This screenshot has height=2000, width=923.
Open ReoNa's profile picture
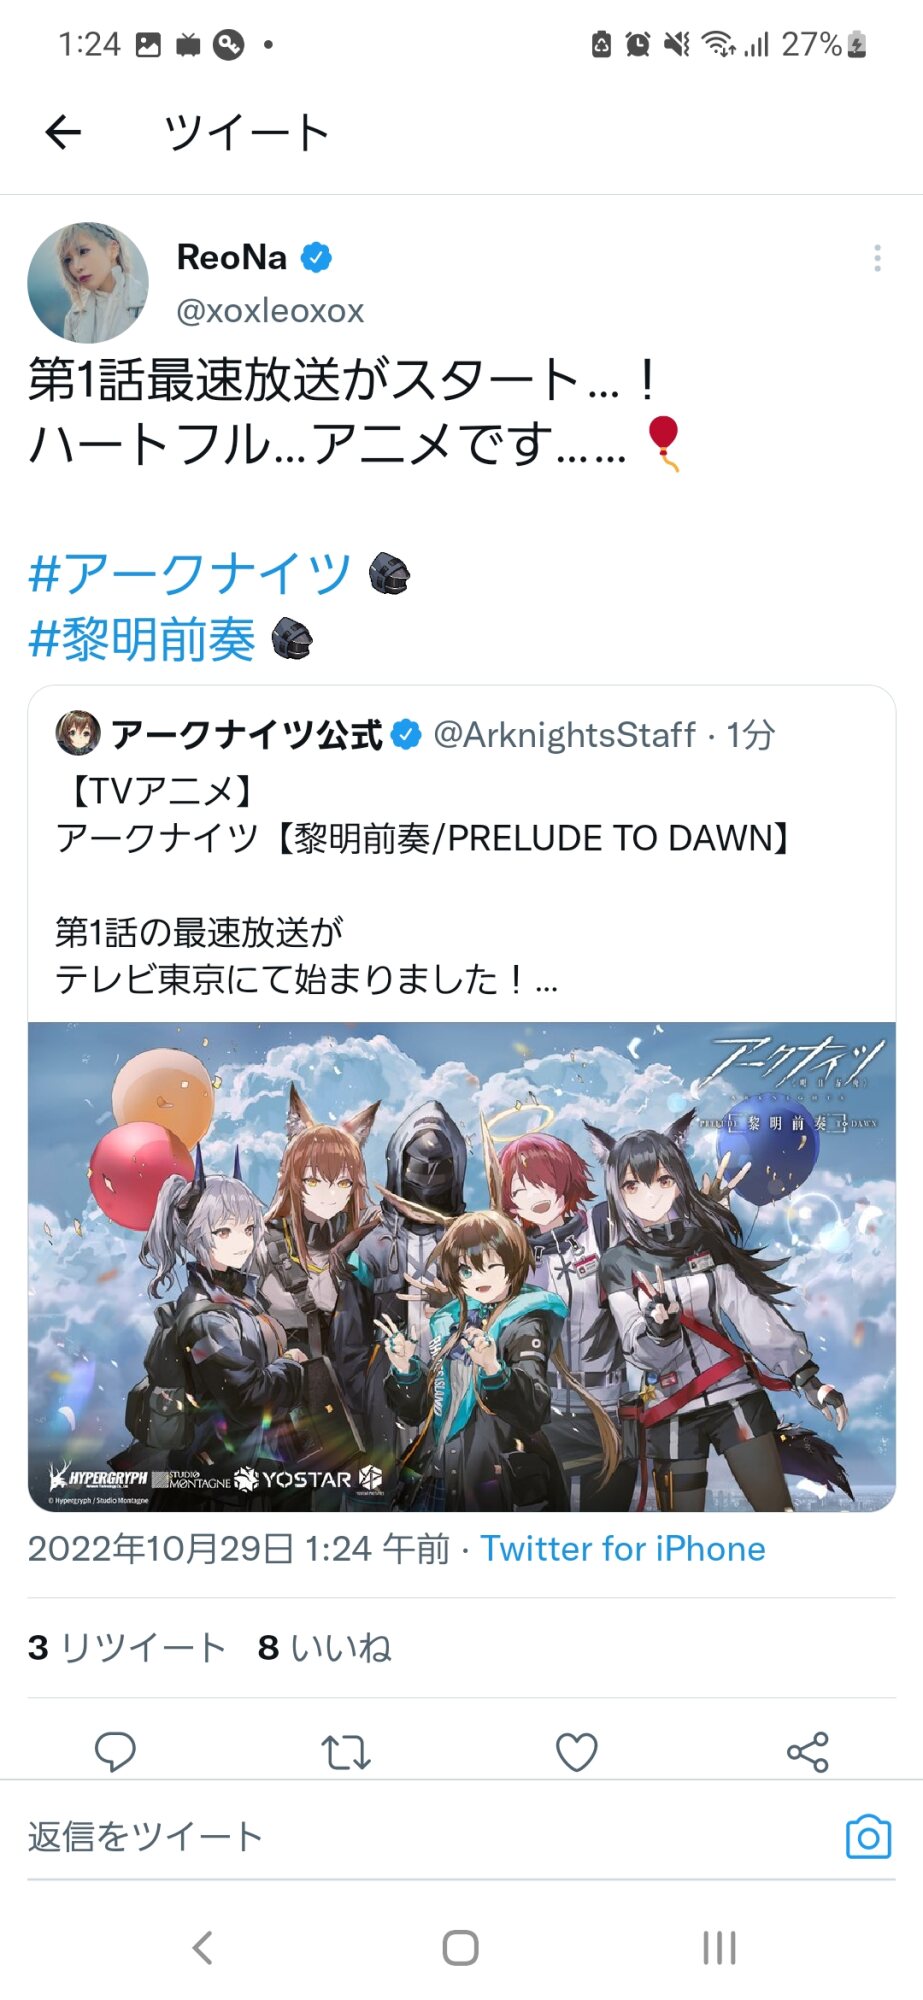coord(88,282)
